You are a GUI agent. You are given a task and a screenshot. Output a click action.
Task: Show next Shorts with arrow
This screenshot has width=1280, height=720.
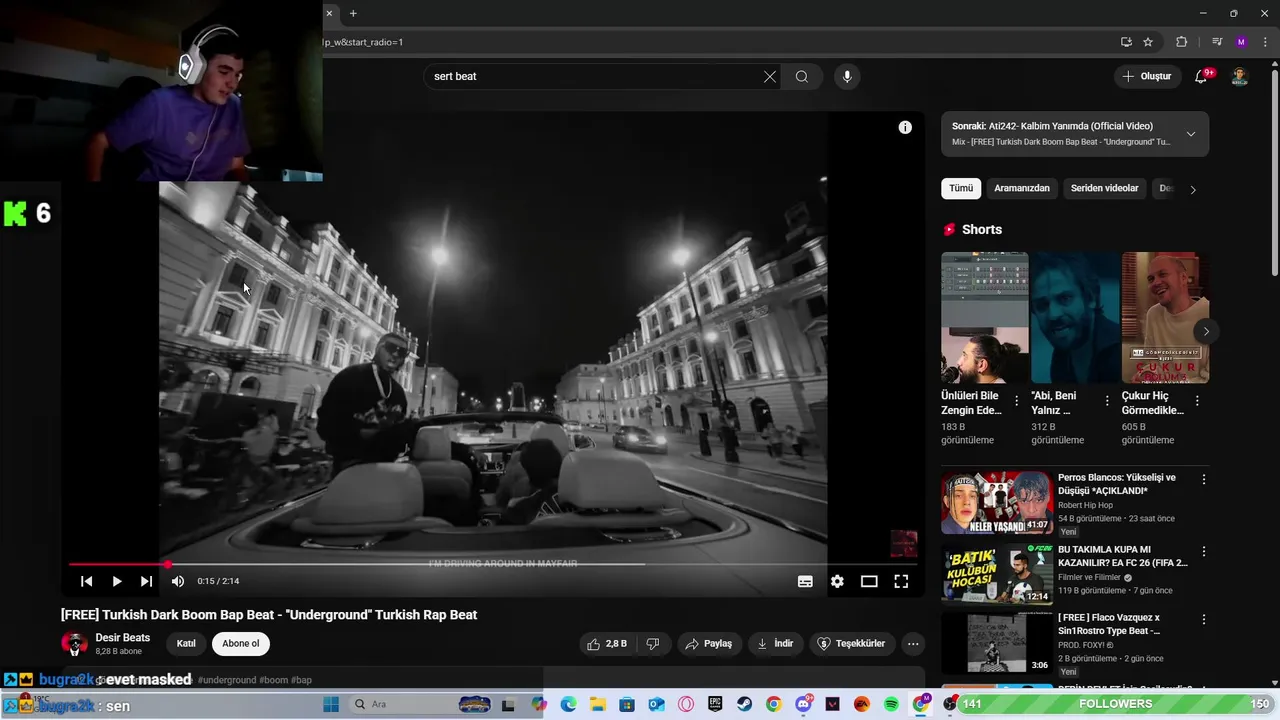pos(1206,331)
